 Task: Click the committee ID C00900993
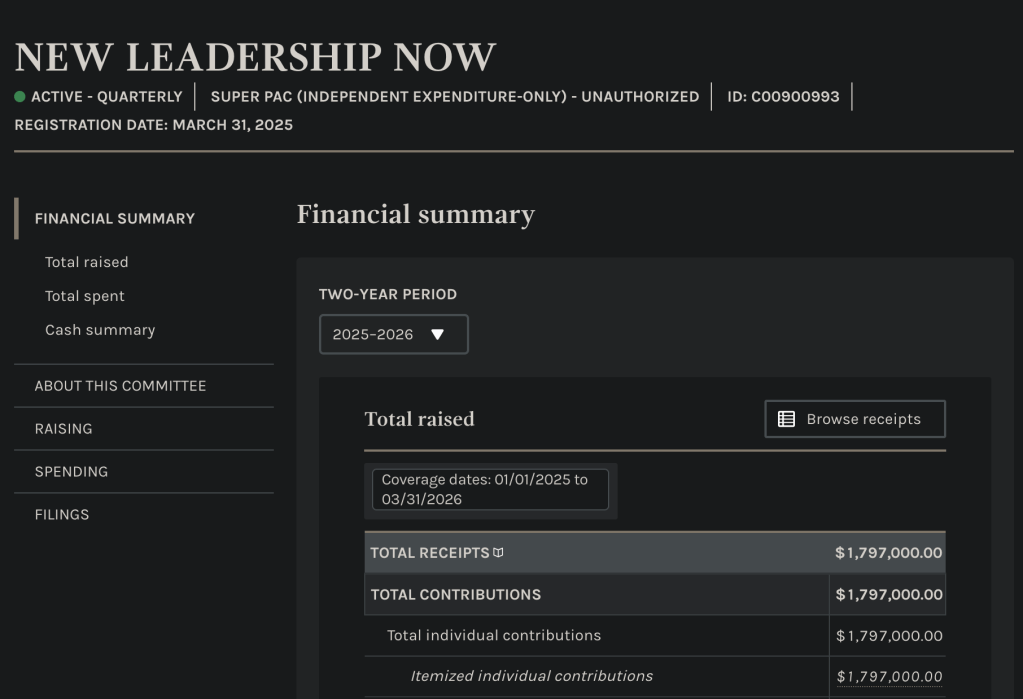click(783, 97)
